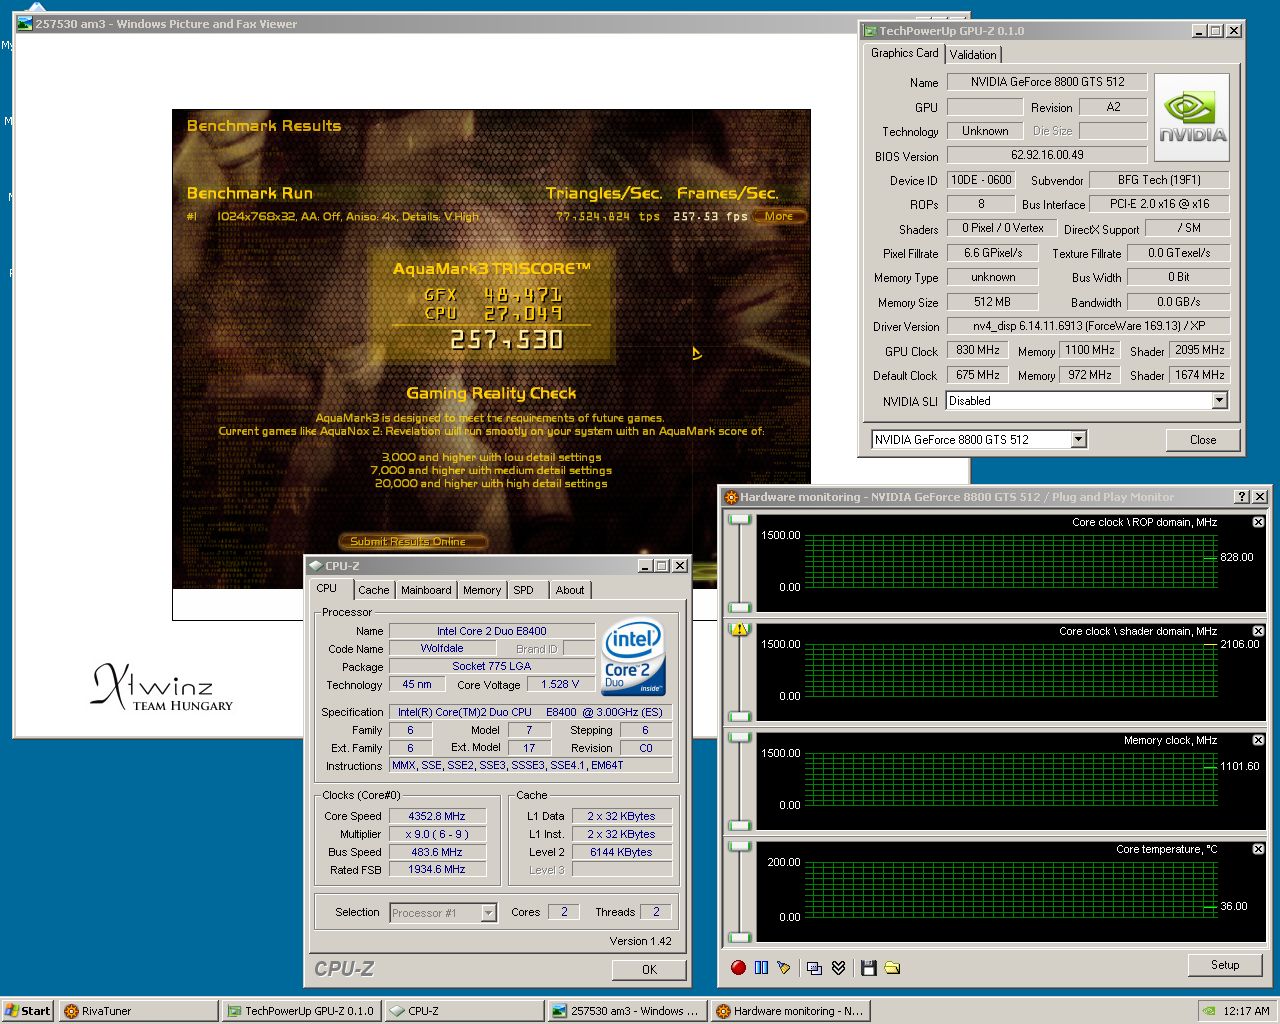
Task: Click the Intel Core 2 Duo logo in CPU-Z
Action: (635, 657)
